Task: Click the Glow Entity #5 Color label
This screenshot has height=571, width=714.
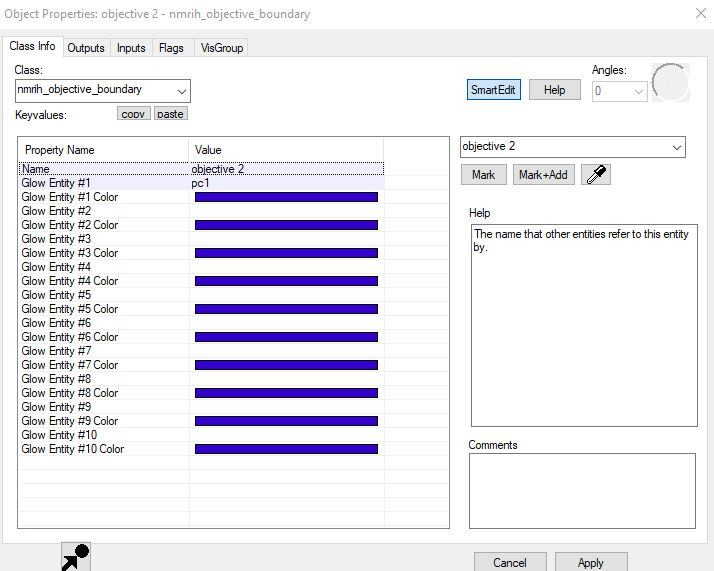Action: [70, 309]
